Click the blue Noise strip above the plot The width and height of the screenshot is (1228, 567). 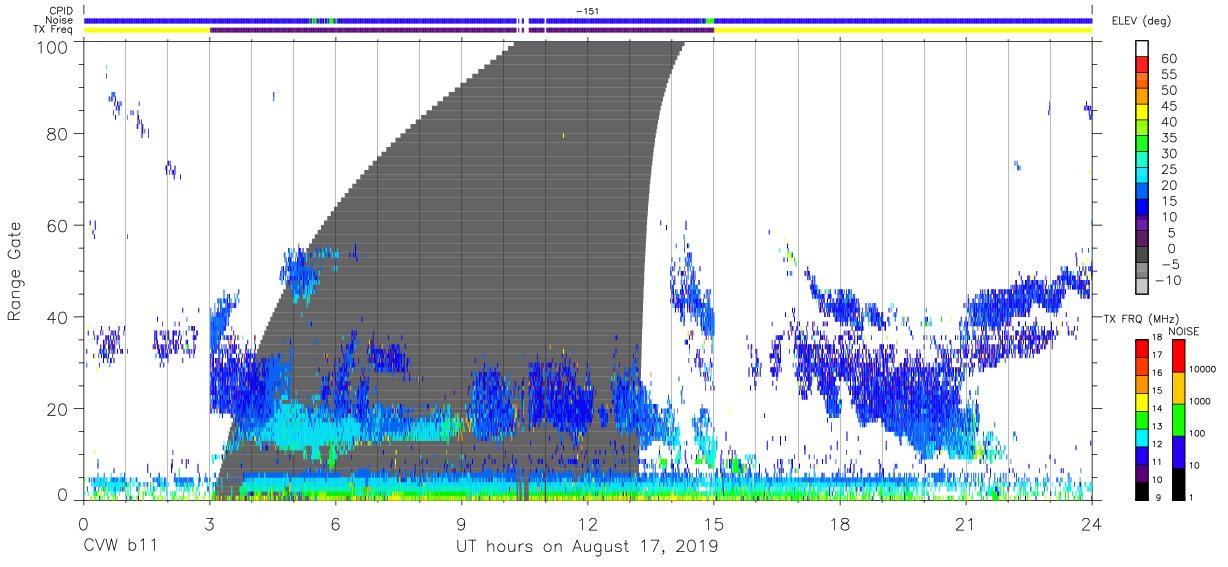click(x=588, y=20)
